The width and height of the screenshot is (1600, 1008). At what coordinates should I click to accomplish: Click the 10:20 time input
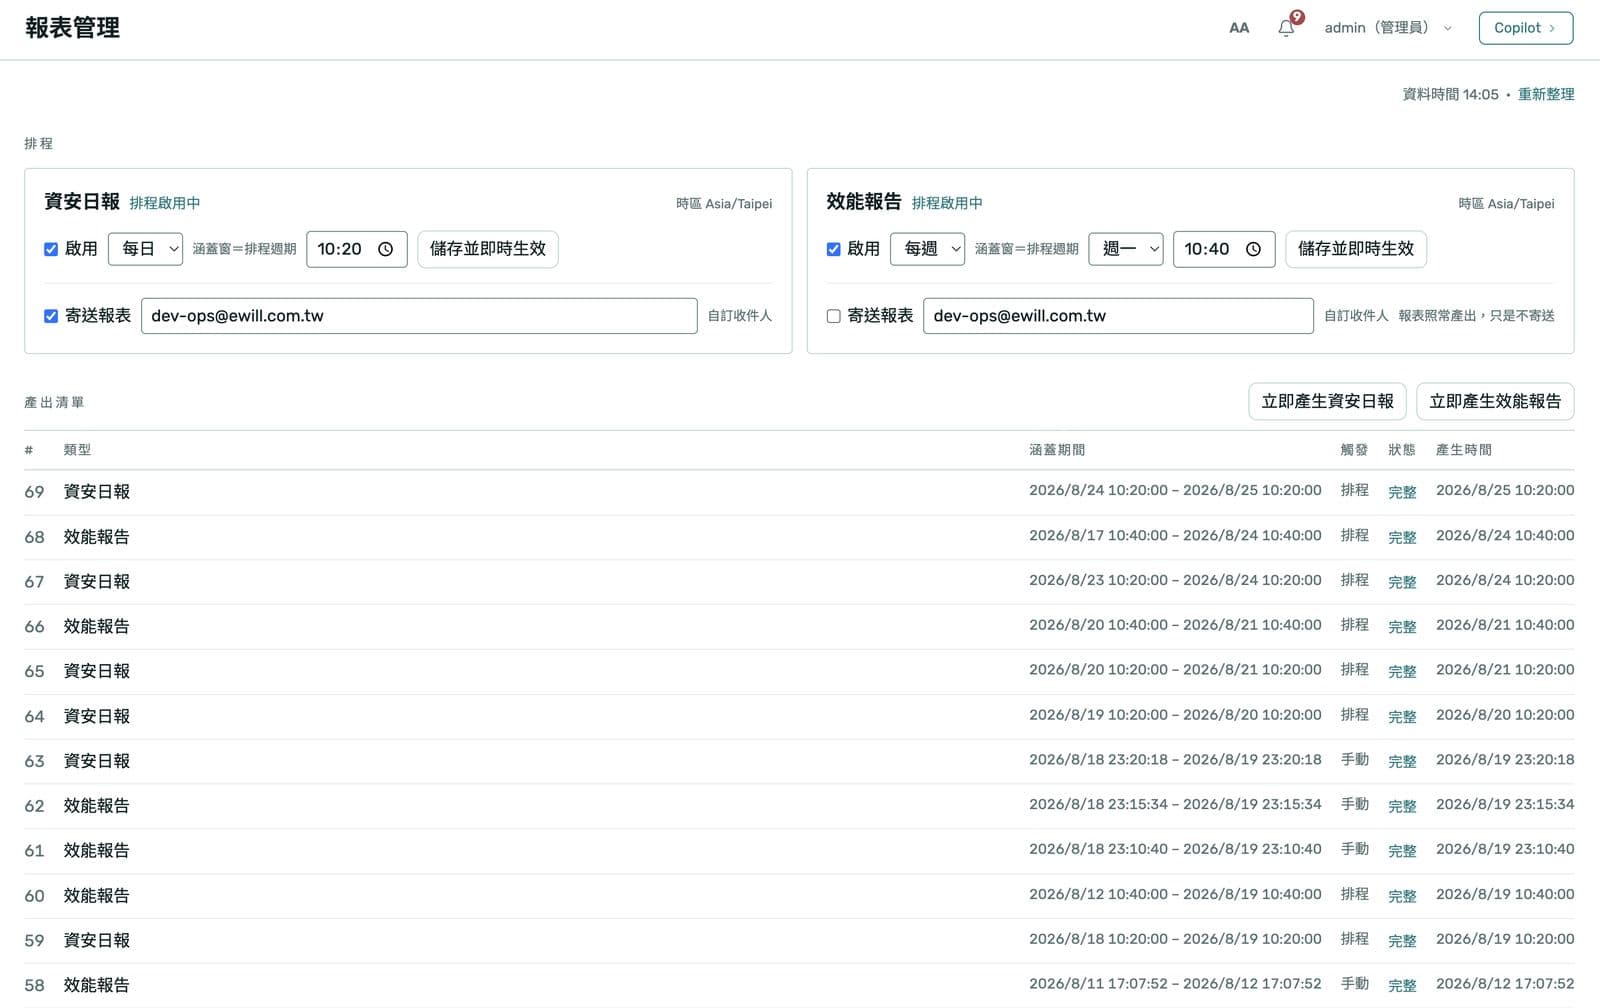click(x=357, y=249)
